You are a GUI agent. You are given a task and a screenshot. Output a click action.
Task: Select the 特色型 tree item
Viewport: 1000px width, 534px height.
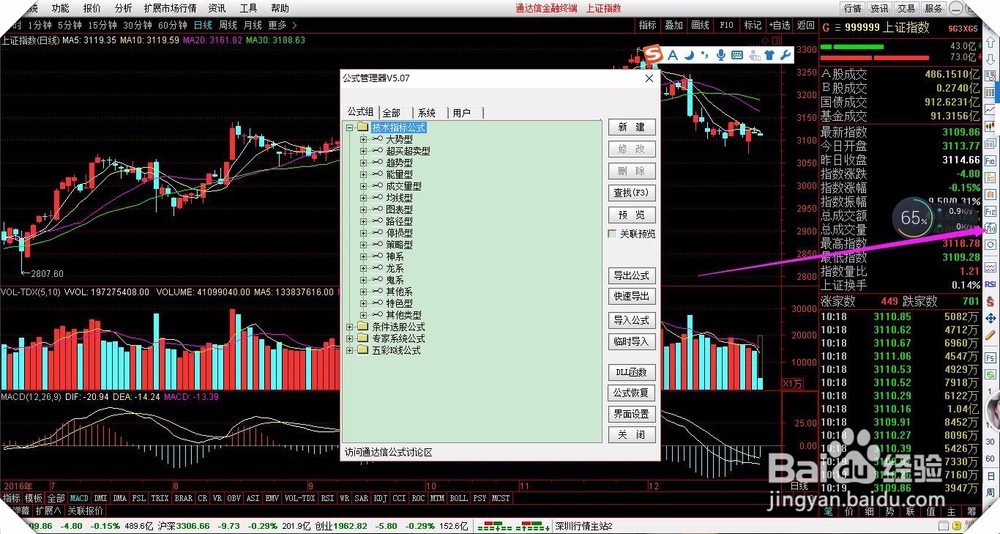pos(399,304)
